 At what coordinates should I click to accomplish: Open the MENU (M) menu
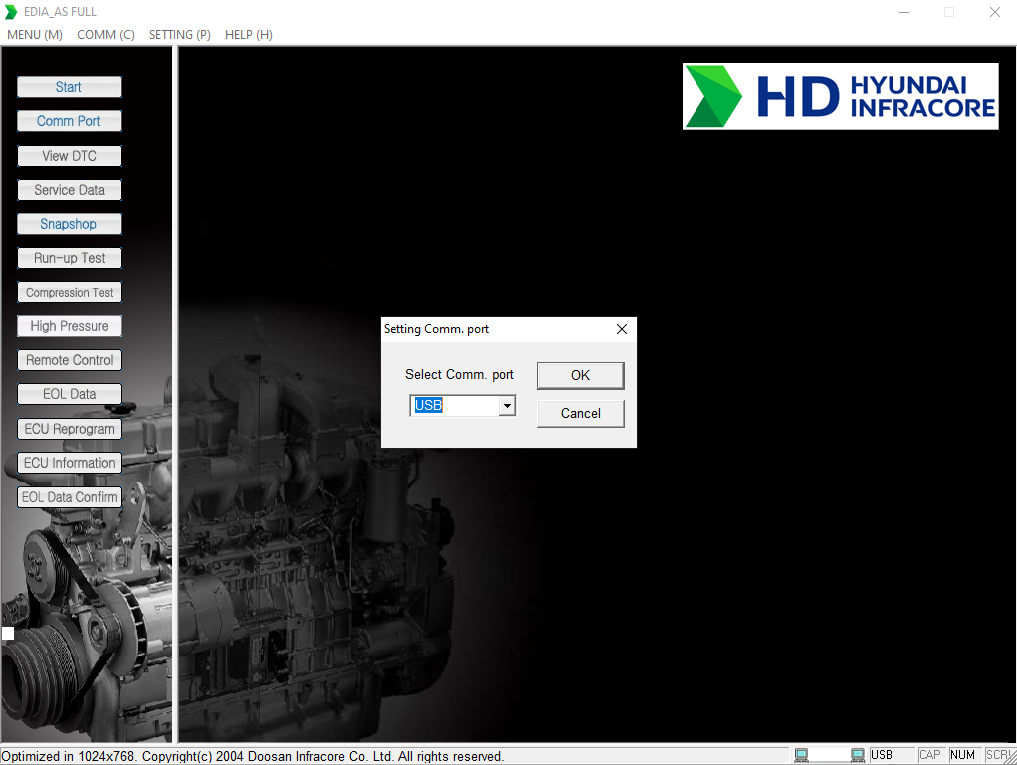(35, 34)
